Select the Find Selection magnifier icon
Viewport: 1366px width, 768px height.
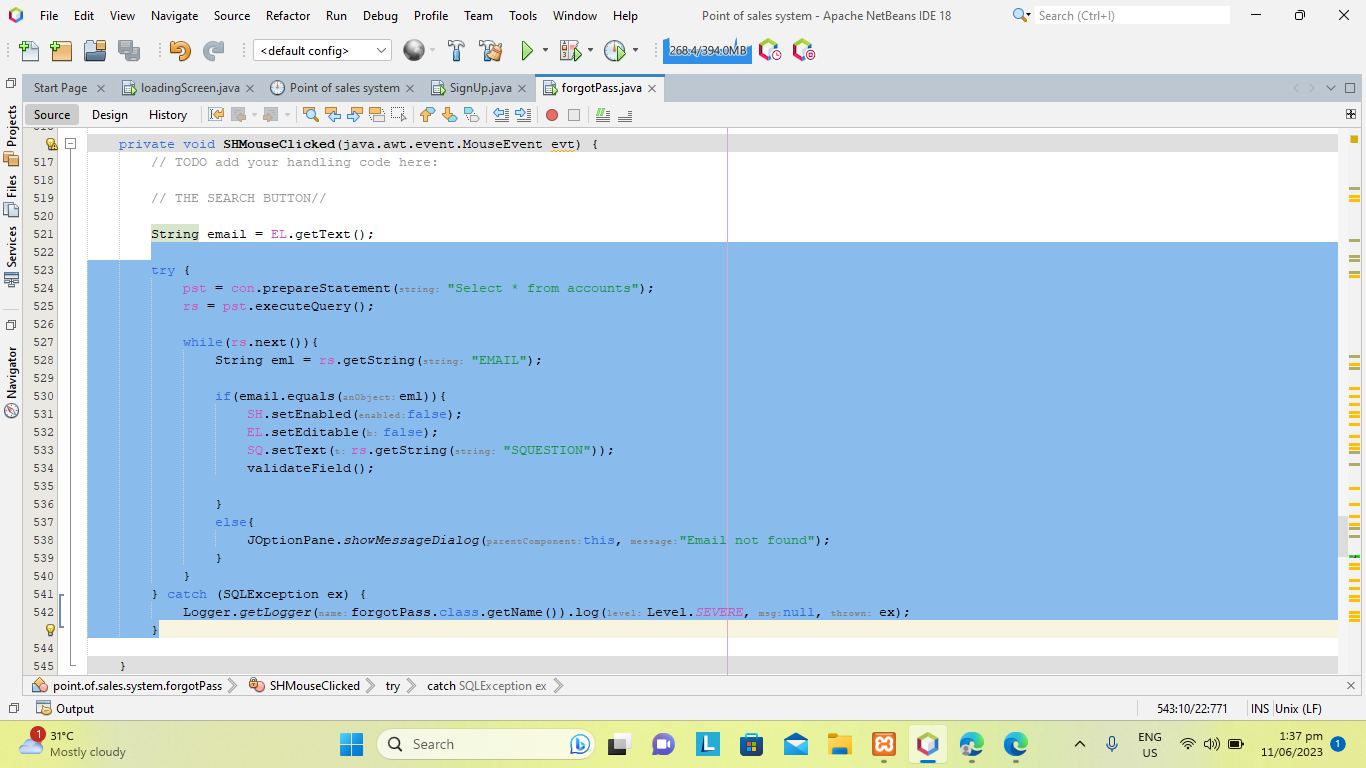tap(310, 115)
